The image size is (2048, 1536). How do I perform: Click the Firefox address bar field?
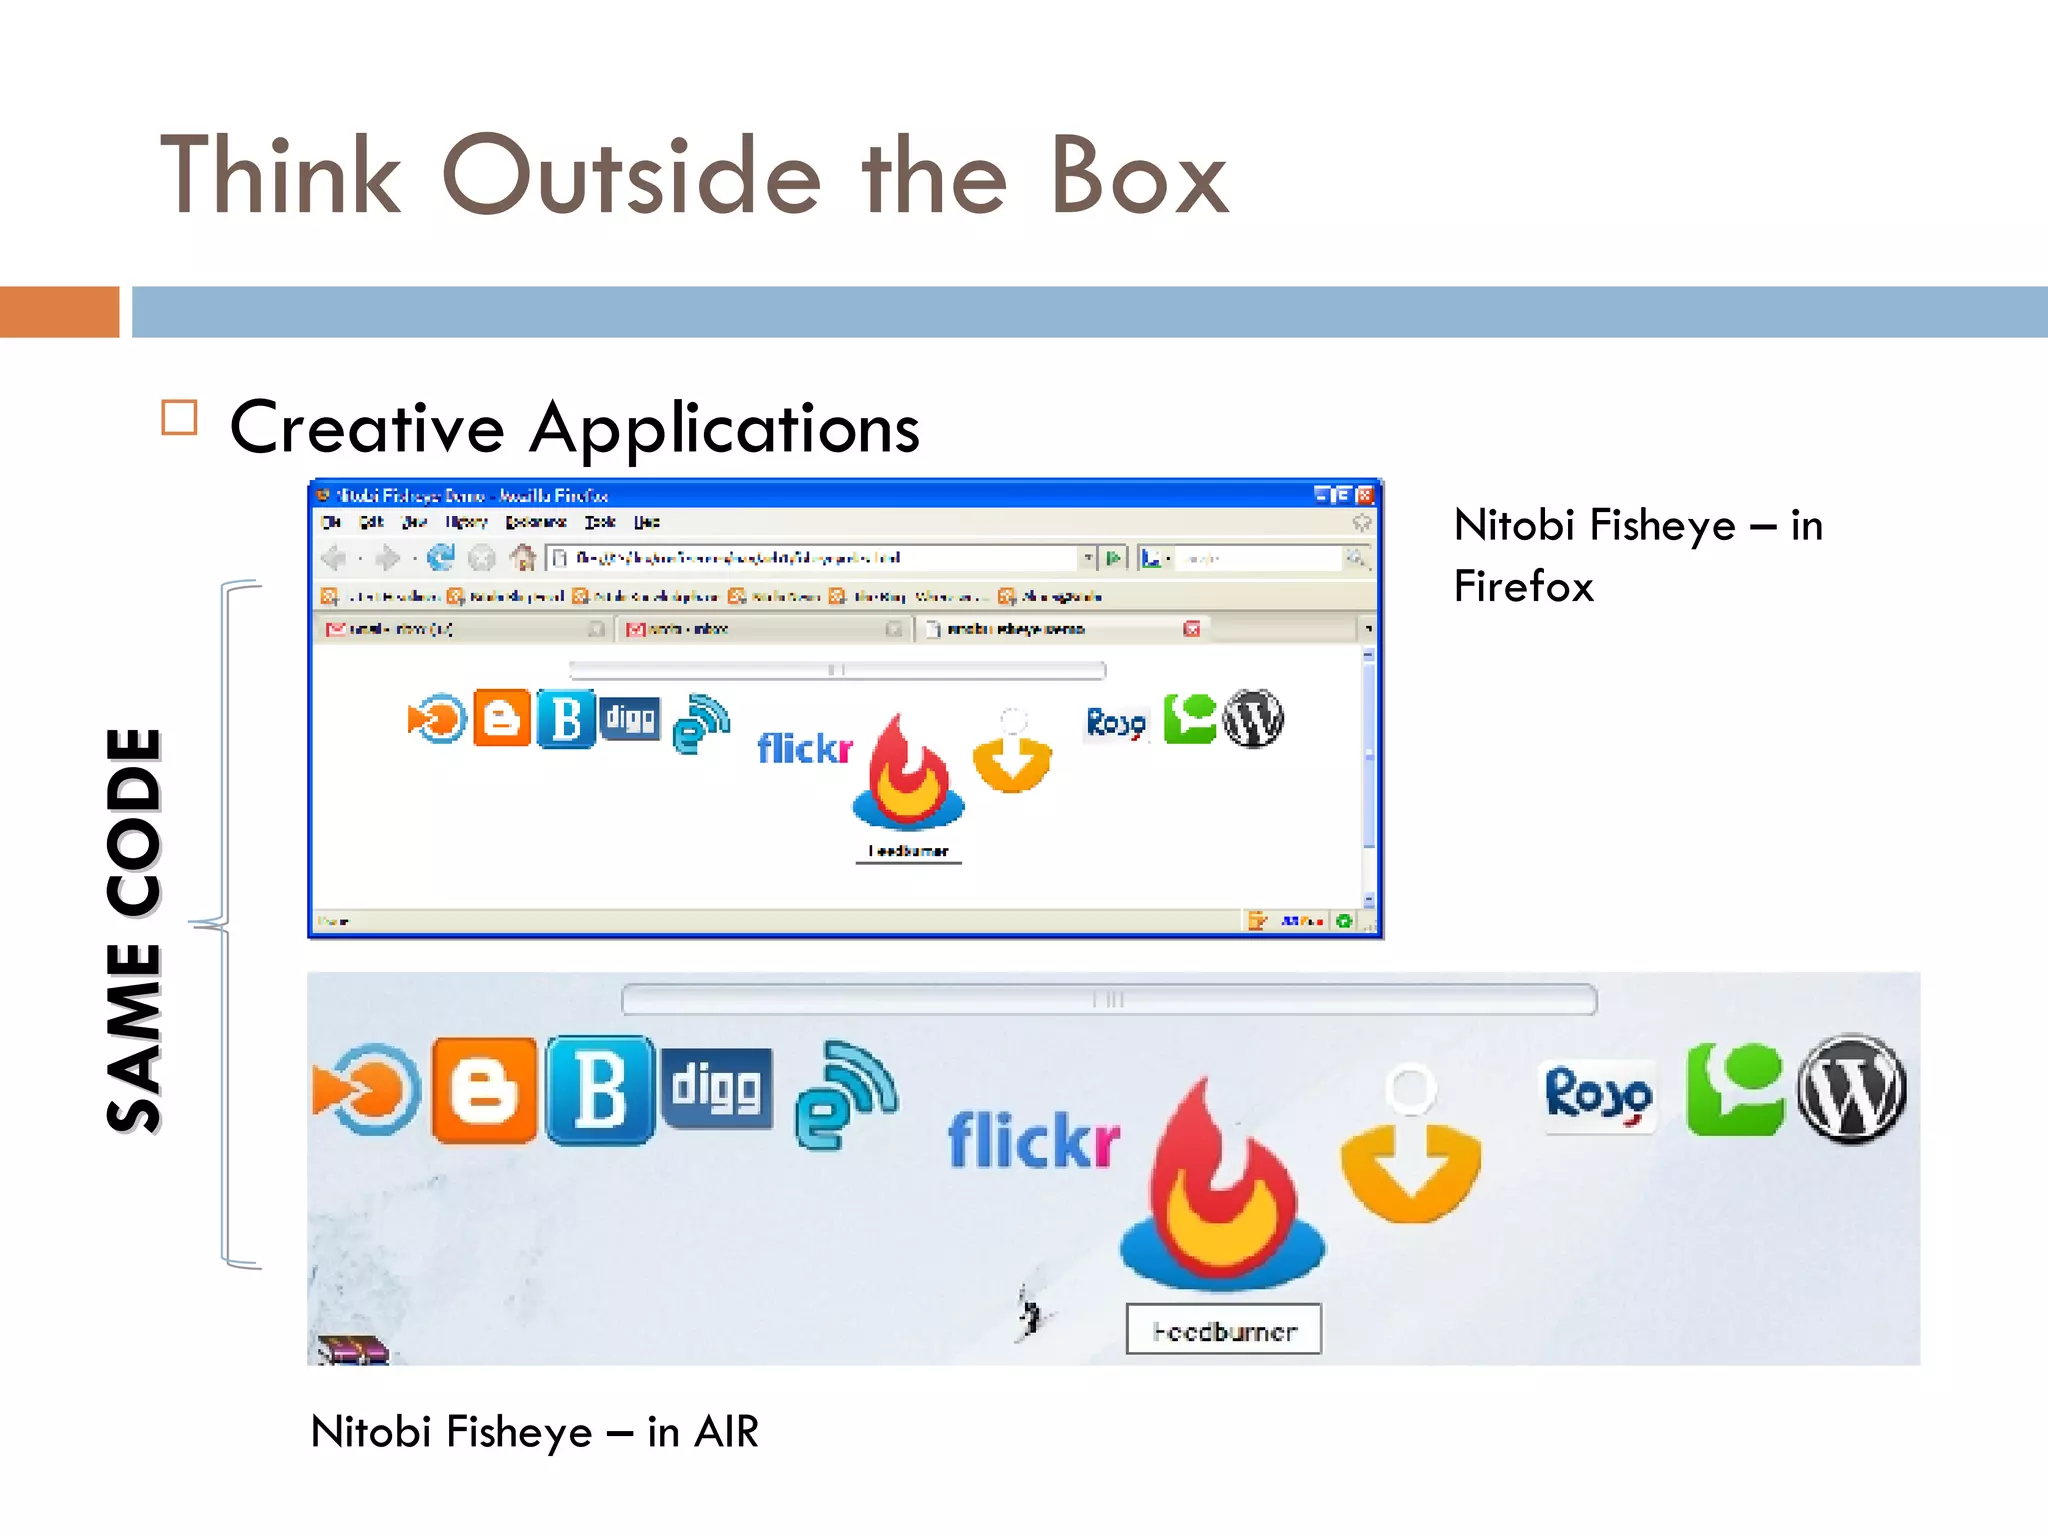coord(821,558)
